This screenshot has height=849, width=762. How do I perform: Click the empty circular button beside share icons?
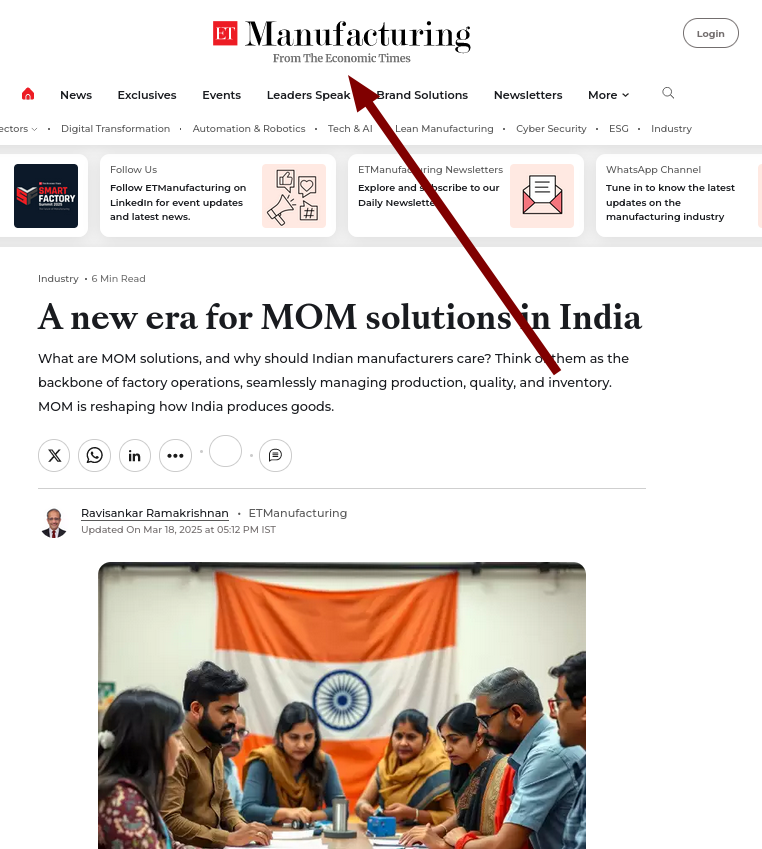click(225, 451)
